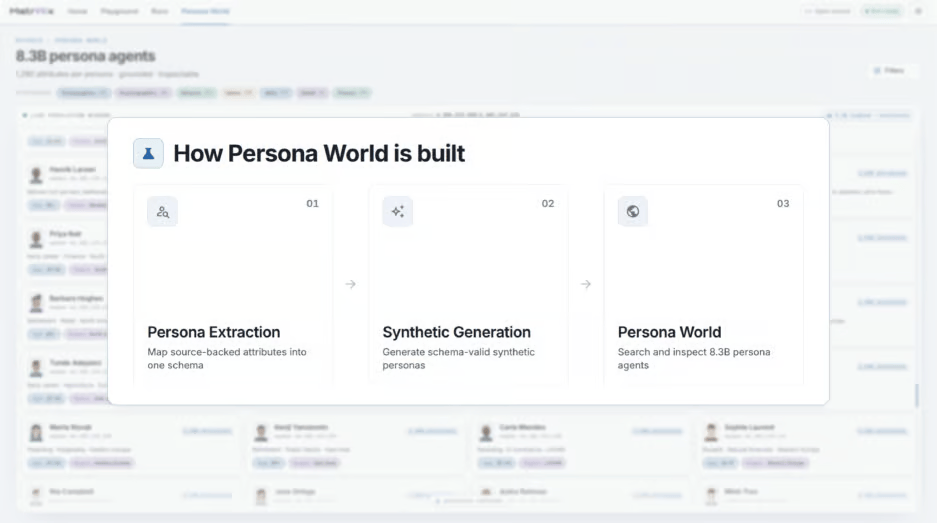
Task: Click the green button in top-right header
Action: point(881,11)
